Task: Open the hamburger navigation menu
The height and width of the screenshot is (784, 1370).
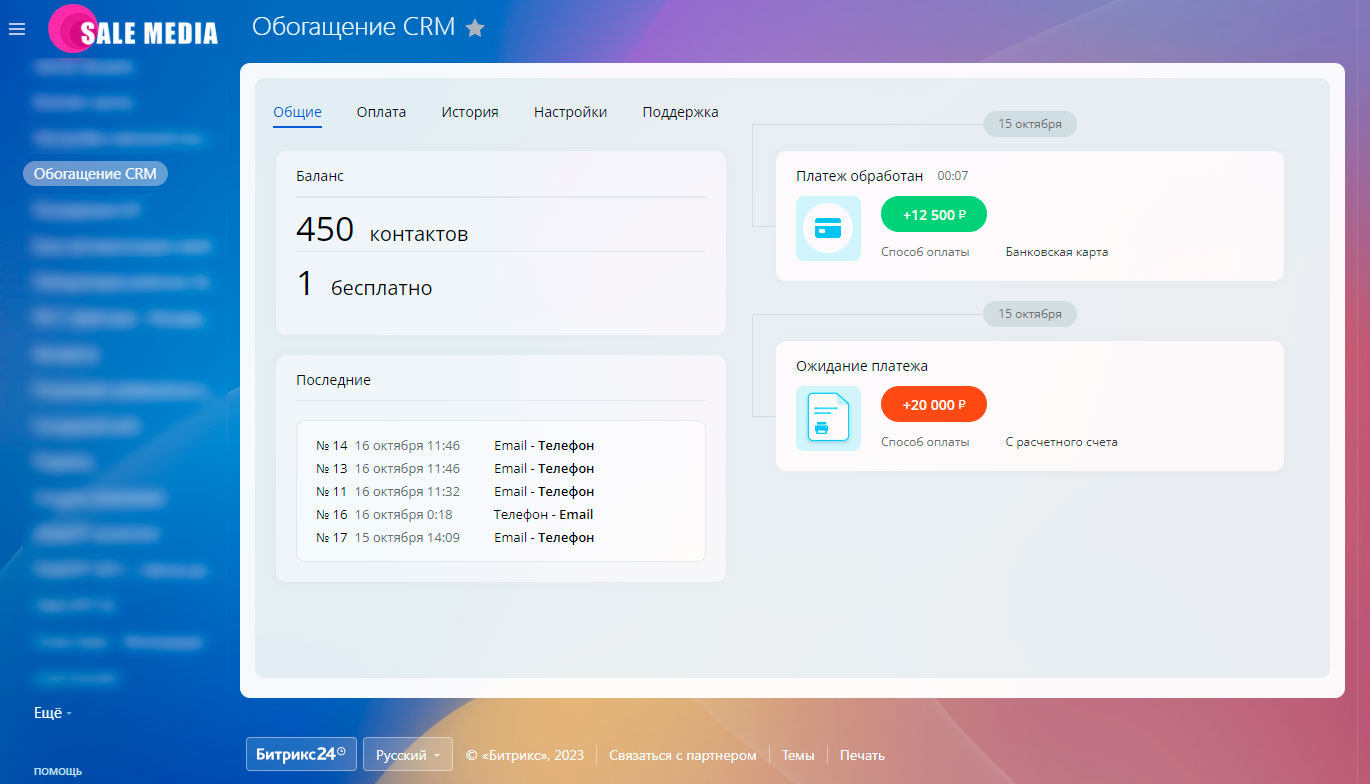Action: (16, 28)
